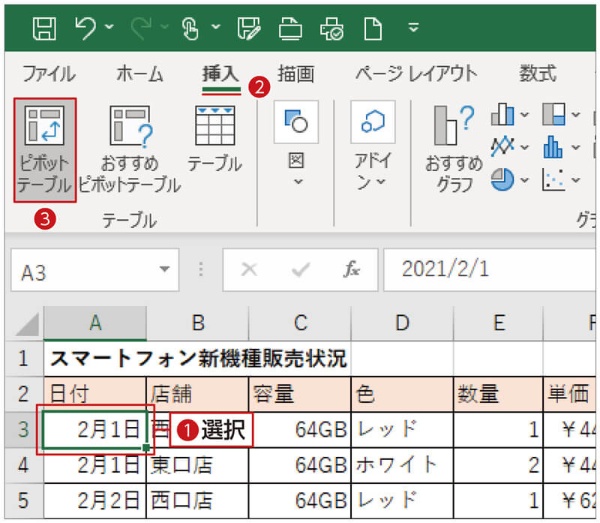Select row 4 header
This screenshot has height=523, width=600.
click(x=24, y=466)
